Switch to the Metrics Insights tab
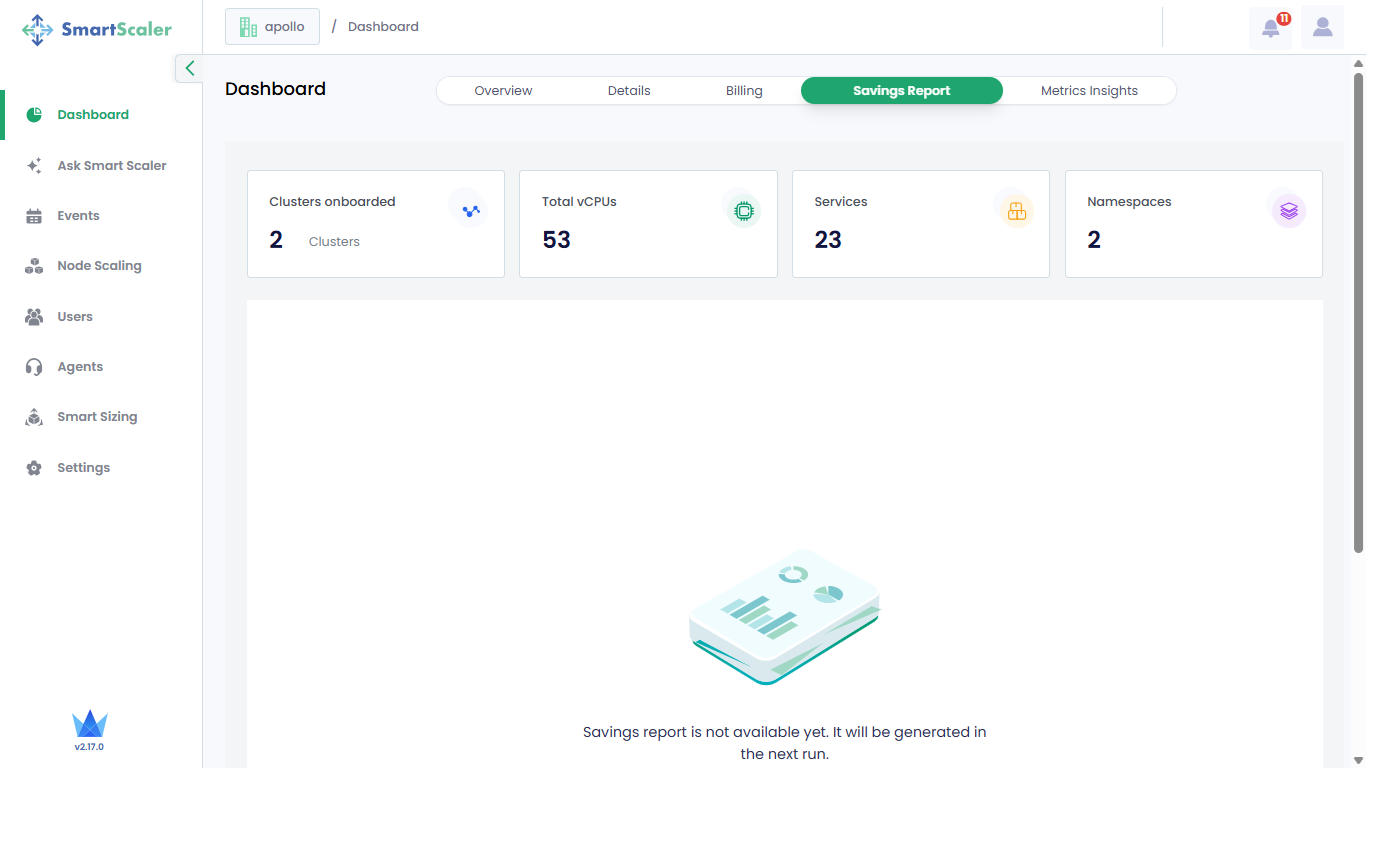The image size is (1381, 854). pyautogui.click(x=1089, y=91)
